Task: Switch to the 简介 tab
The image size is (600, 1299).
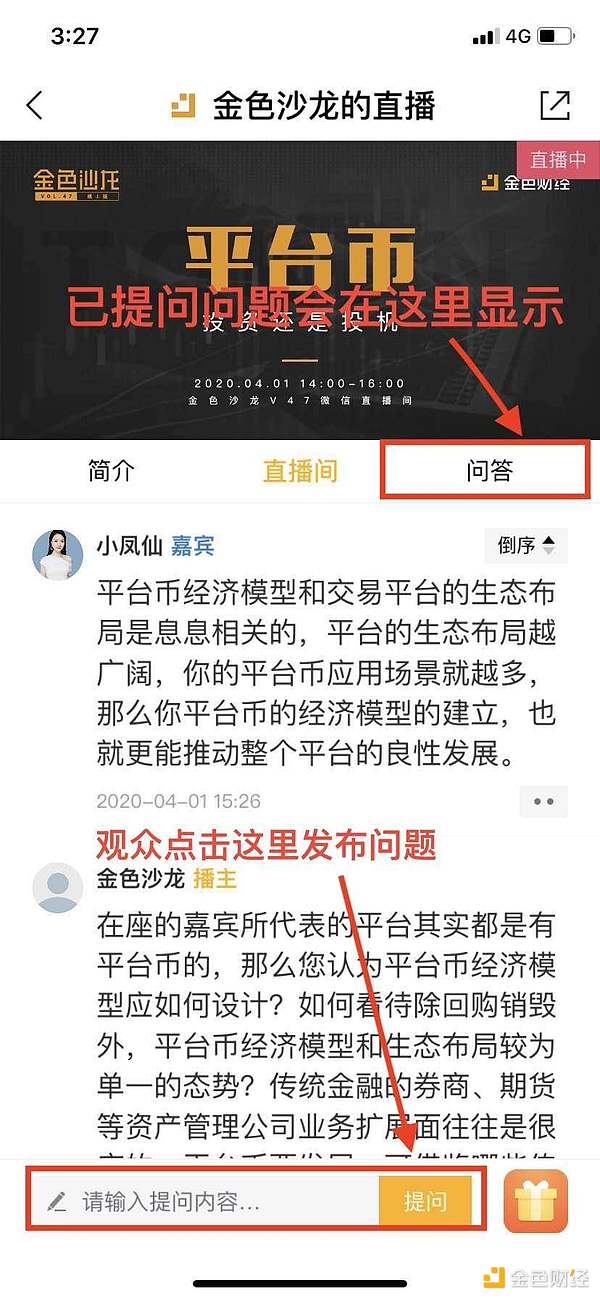Action: point(110,471)
